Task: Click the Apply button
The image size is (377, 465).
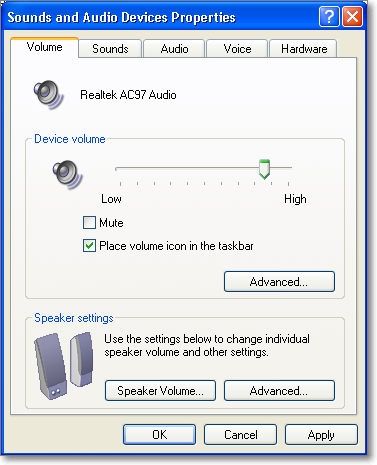Action: pyautogui.click(x=321, y=434)
